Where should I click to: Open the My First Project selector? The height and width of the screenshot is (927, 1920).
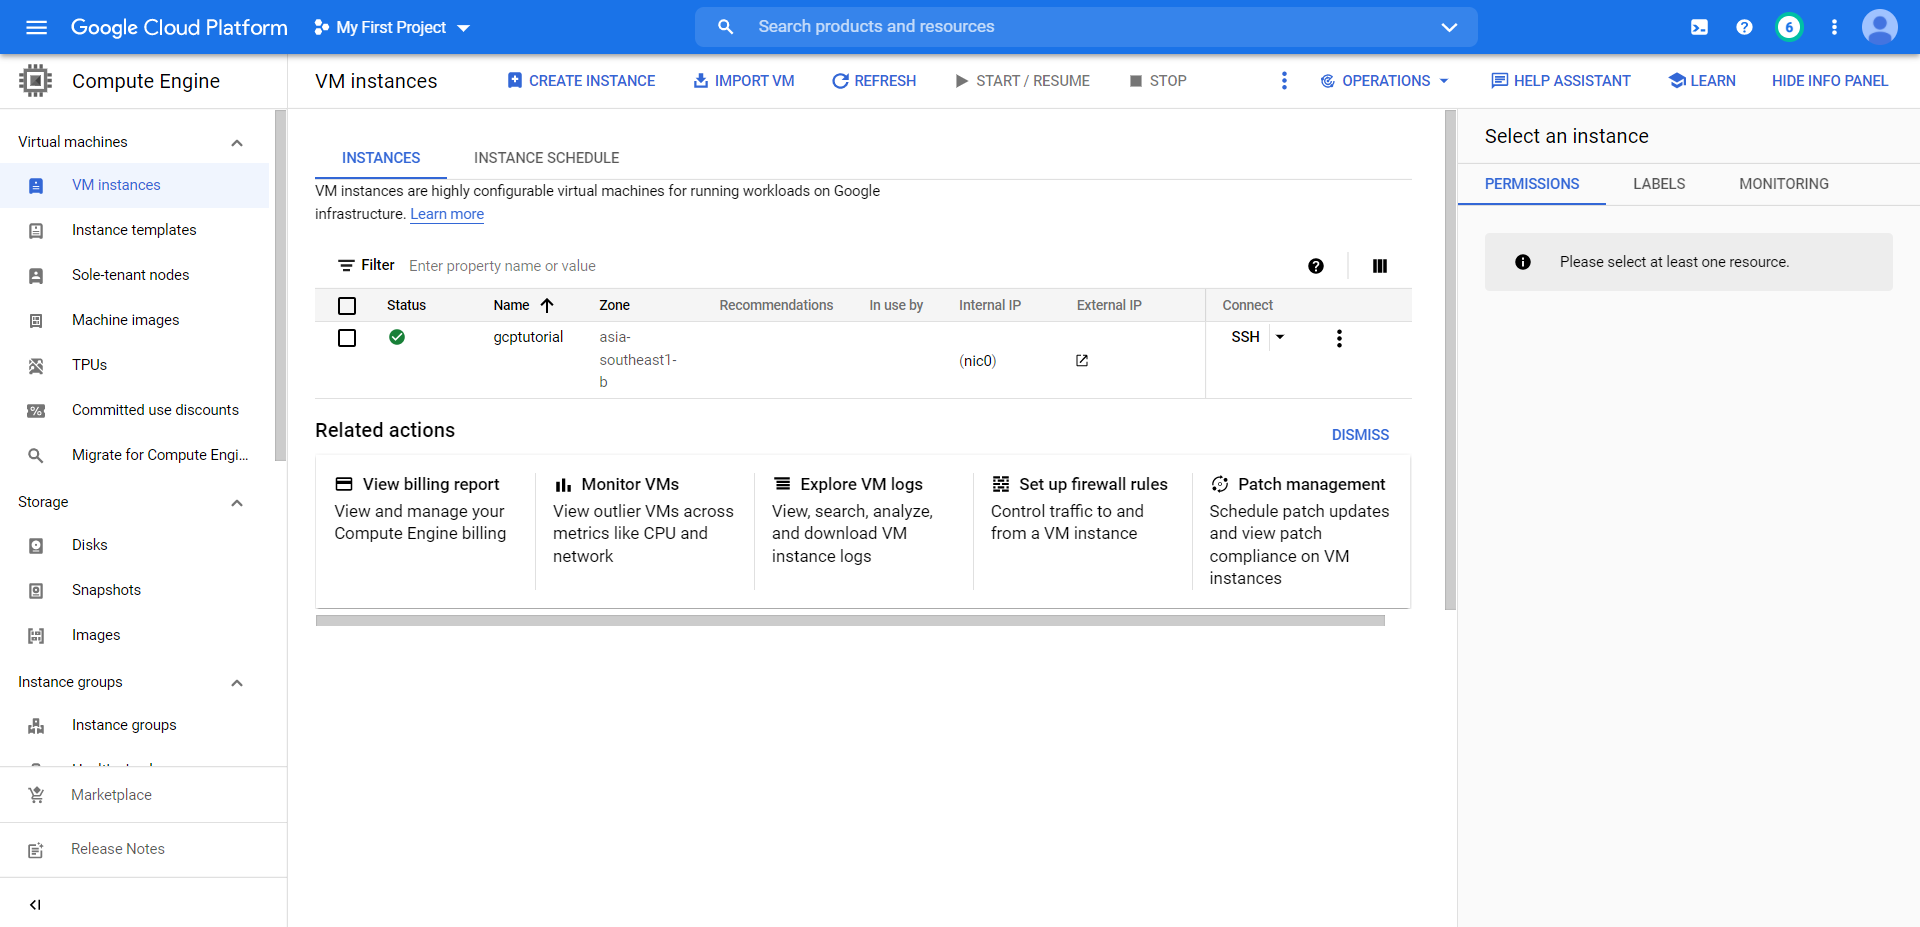tap(392, 27)
